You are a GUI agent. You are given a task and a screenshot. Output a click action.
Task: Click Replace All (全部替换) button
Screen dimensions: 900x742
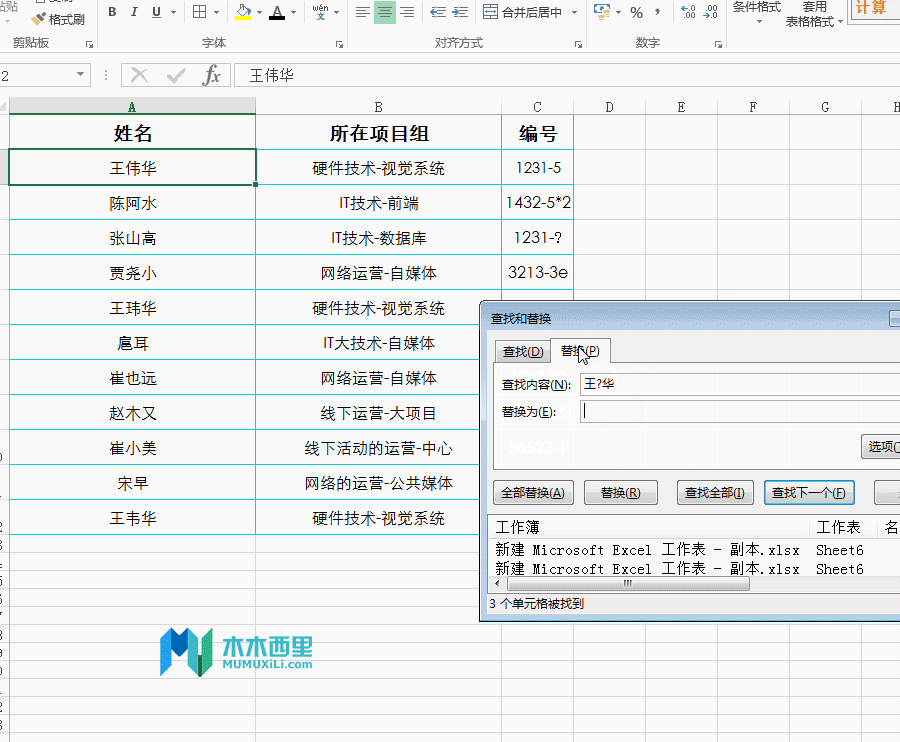pyautogui.click(x=533, y=493)
